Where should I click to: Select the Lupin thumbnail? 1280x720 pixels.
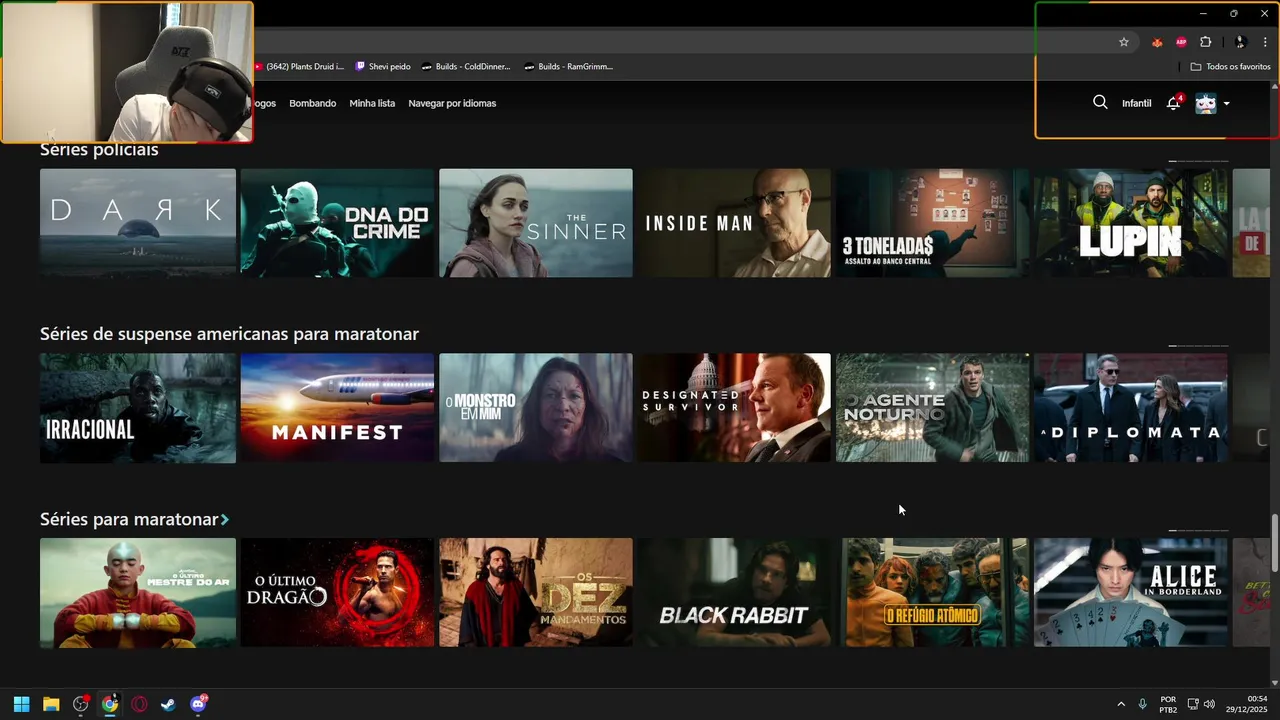click(x=1131, y=223)
